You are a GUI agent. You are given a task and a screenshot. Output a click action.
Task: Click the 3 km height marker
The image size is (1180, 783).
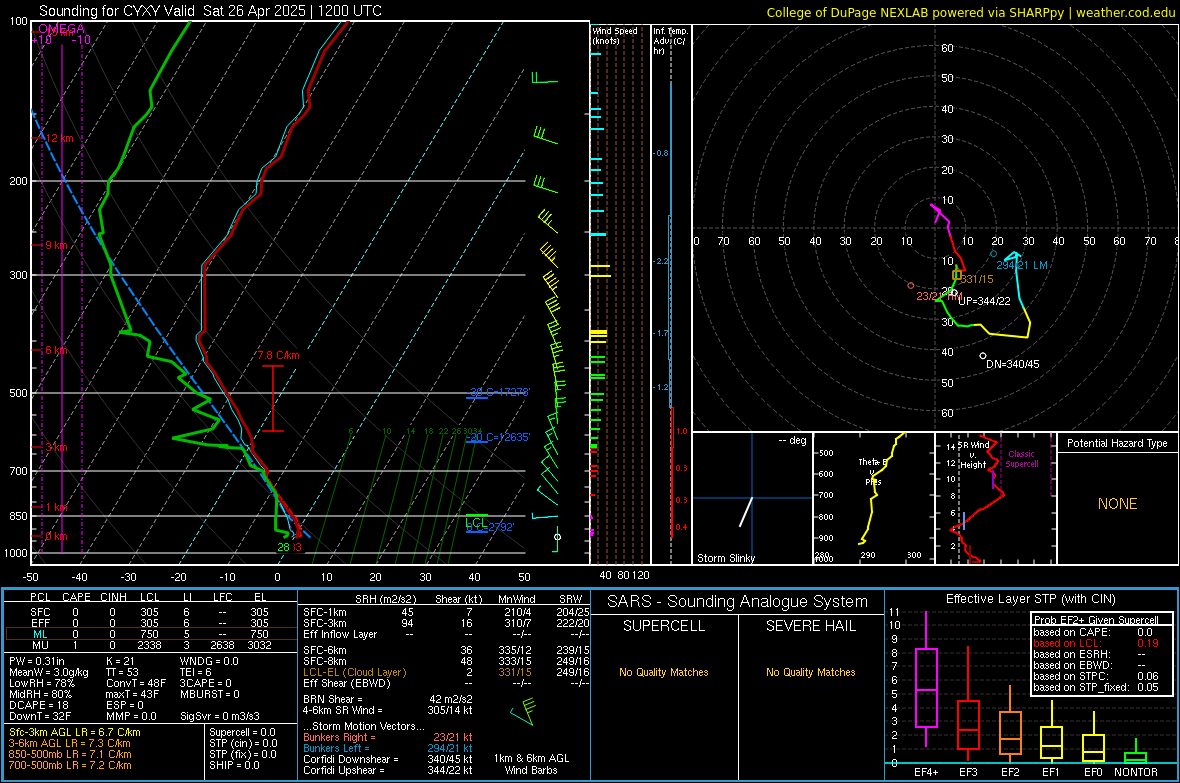[56, 447]
